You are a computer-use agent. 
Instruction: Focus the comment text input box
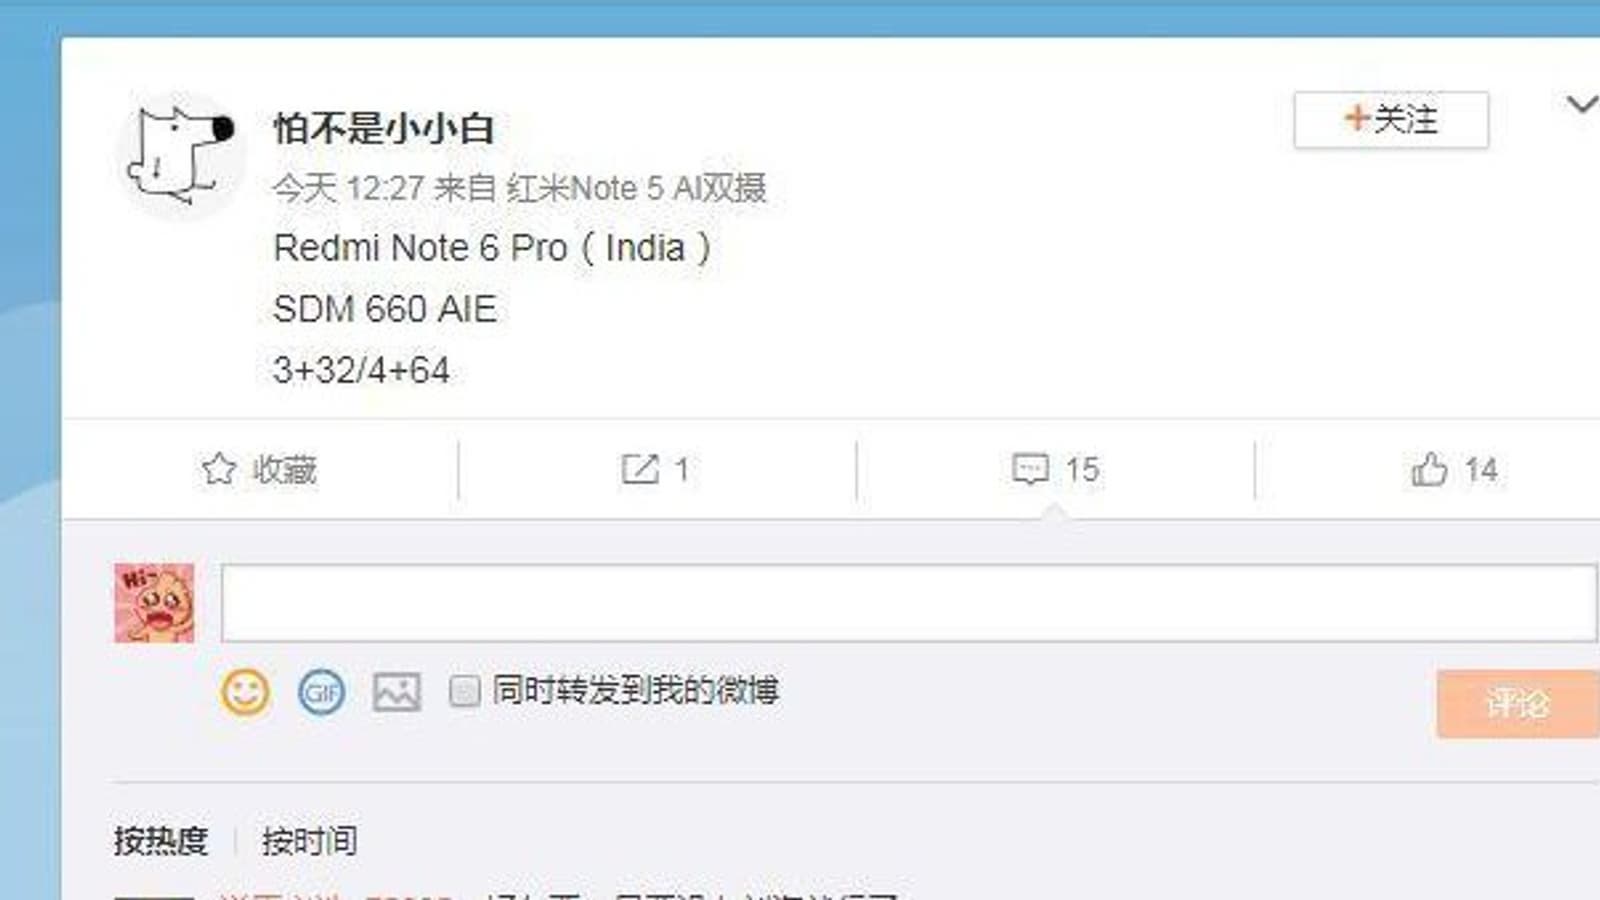pyautogui.click(x=909, y=603)
